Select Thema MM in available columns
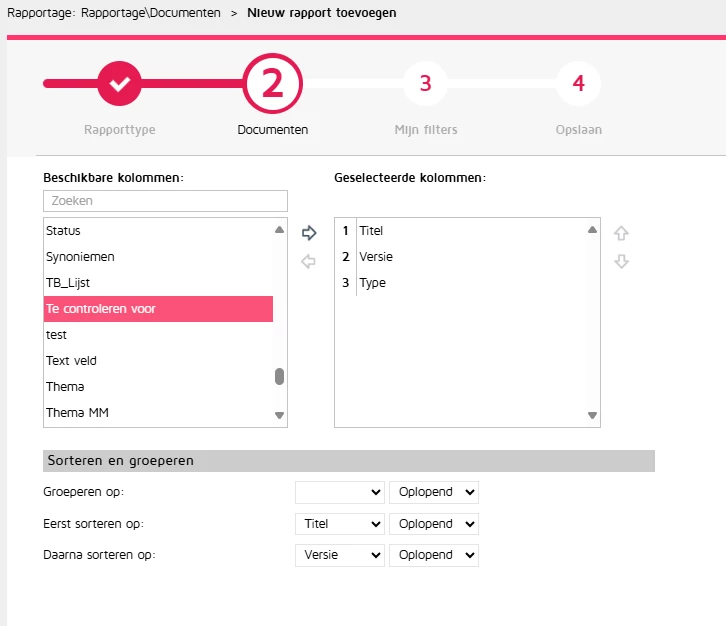The image size is (726, 626). pyautogui.click(x=158, y=413)
